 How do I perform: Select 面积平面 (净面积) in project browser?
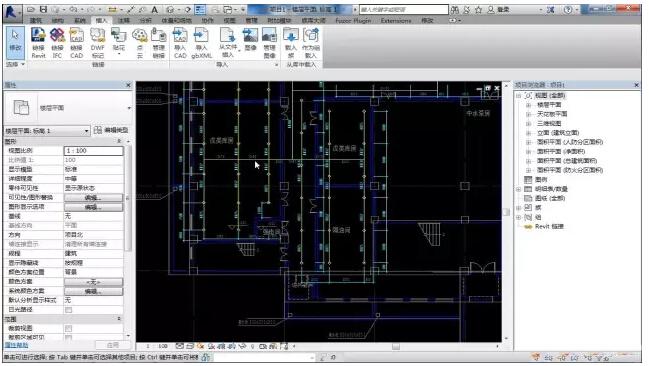(x=561, y=152)
